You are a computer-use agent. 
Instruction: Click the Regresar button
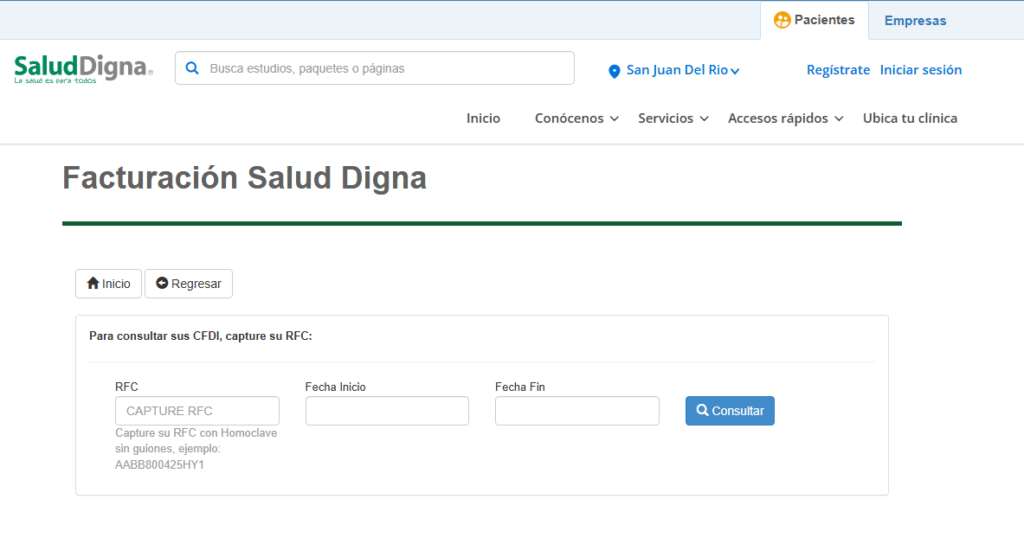pyautogui.click(x=189, y=283)
